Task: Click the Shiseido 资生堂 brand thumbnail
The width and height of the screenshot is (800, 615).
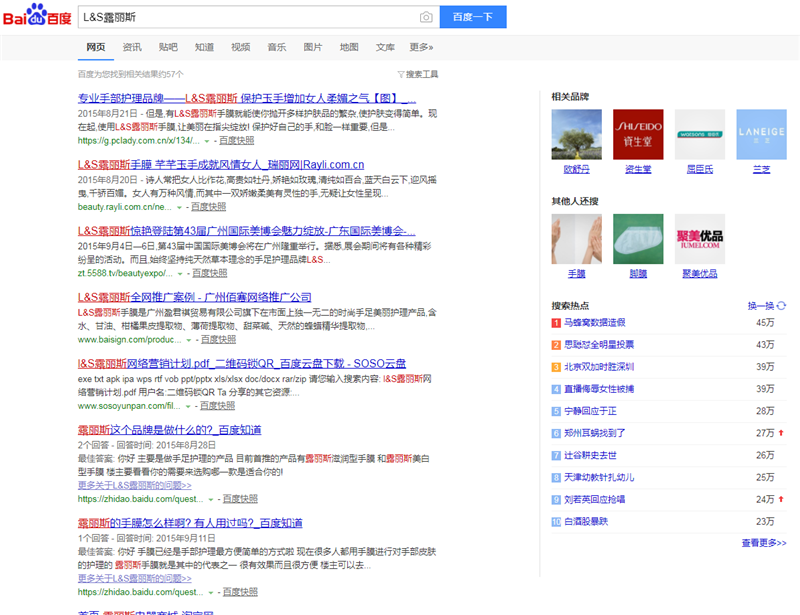Action: click(638, 134)
